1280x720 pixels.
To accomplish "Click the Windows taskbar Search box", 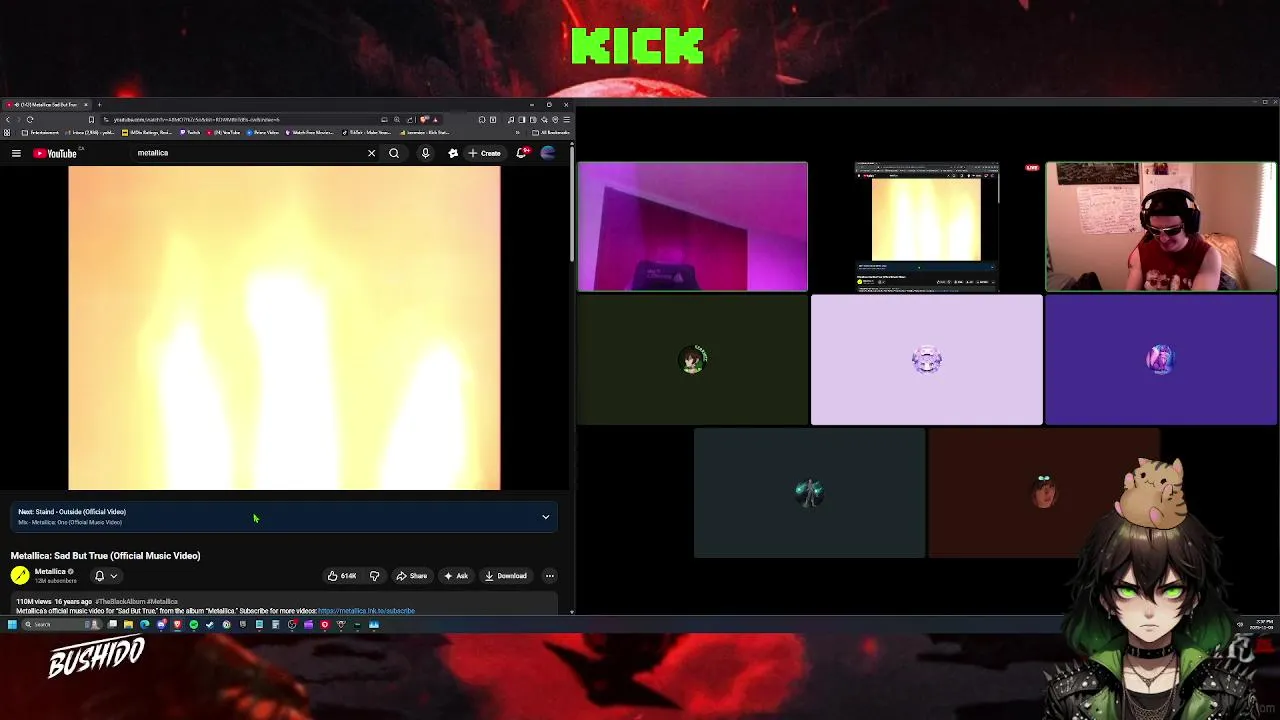I will coord(60,624).
